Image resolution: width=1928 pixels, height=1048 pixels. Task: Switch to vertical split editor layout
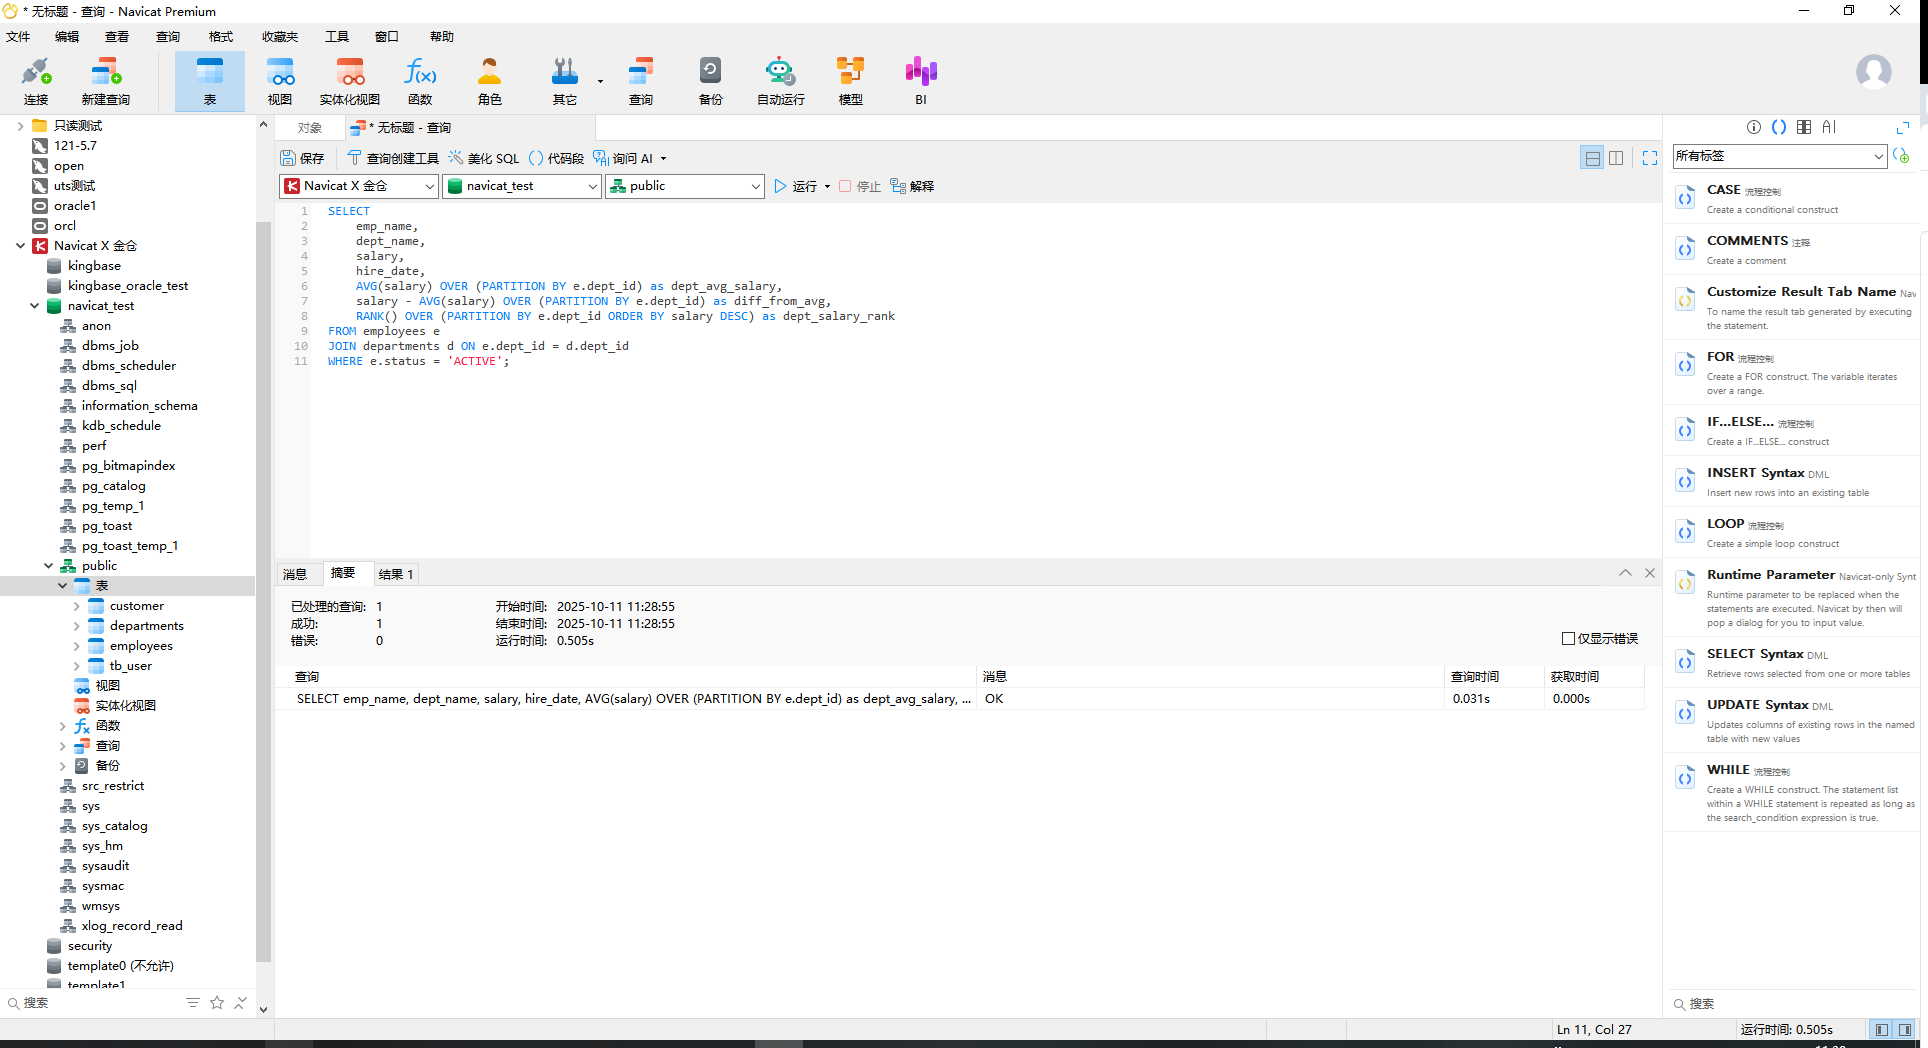coord(1616,158)
